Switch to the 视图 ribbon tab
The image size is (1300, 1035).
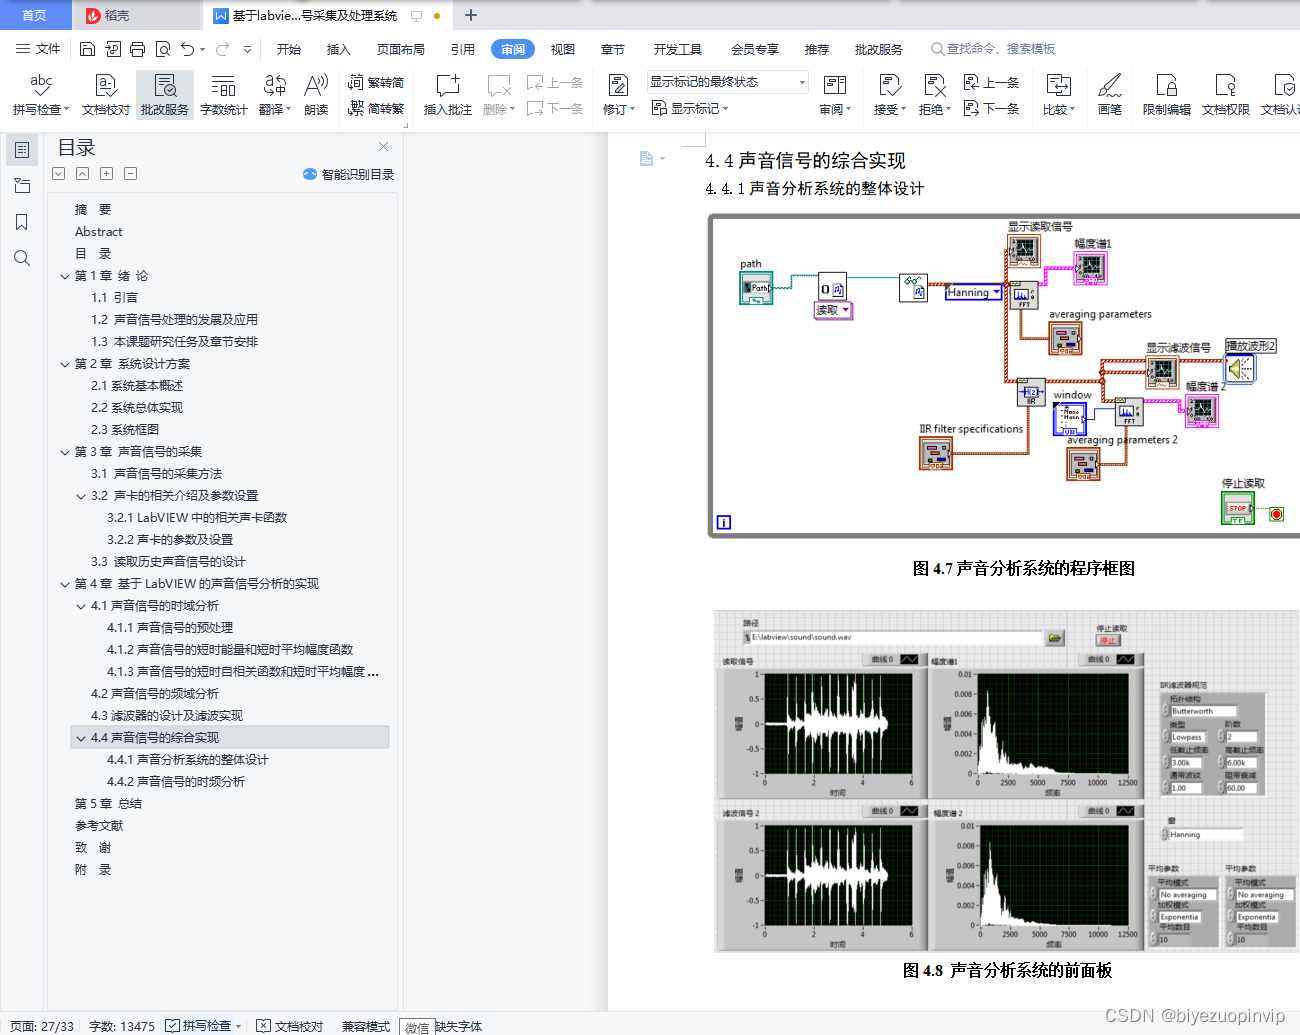563,49
